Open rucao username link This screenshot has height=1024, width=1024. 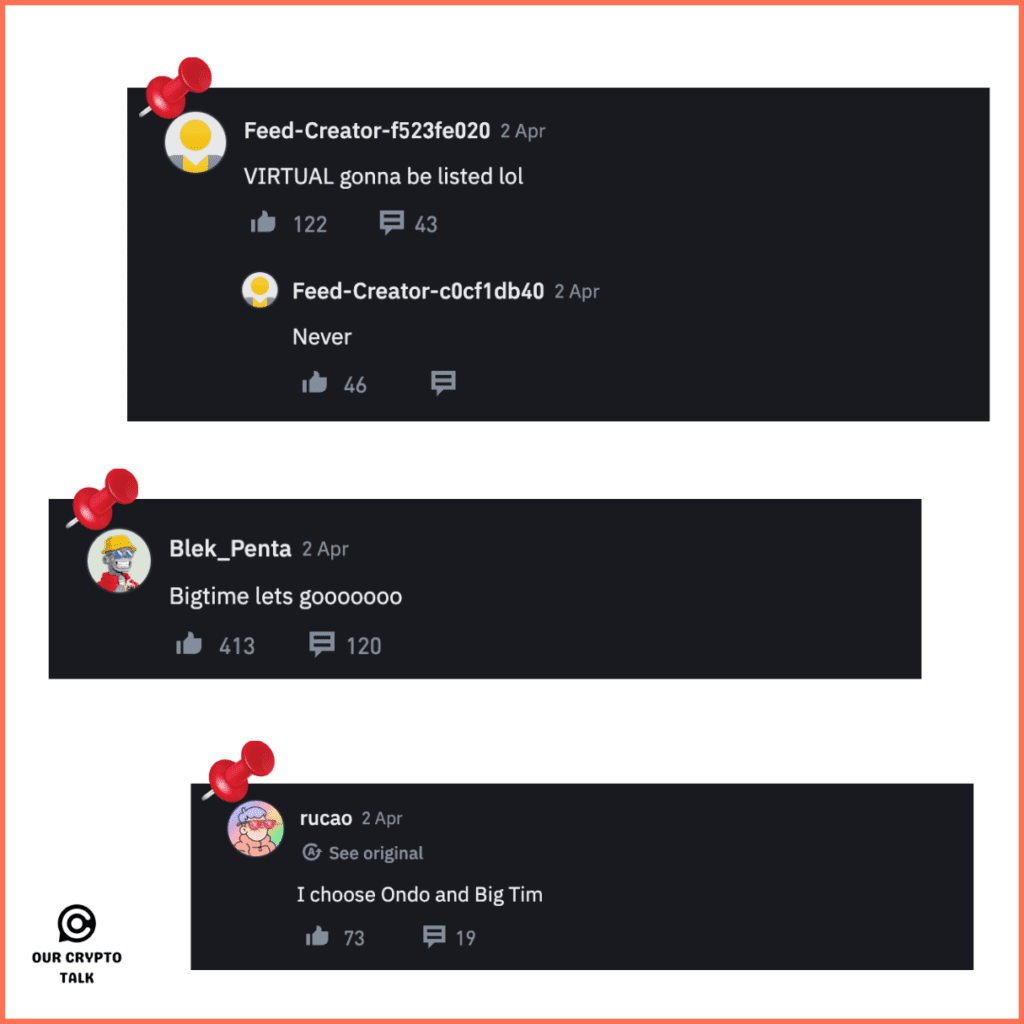[326, 818]
